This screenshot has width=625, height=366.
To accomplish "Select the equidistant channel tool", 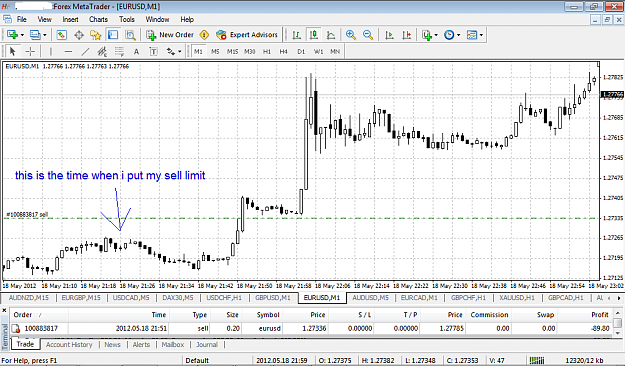I will point(102,51).
